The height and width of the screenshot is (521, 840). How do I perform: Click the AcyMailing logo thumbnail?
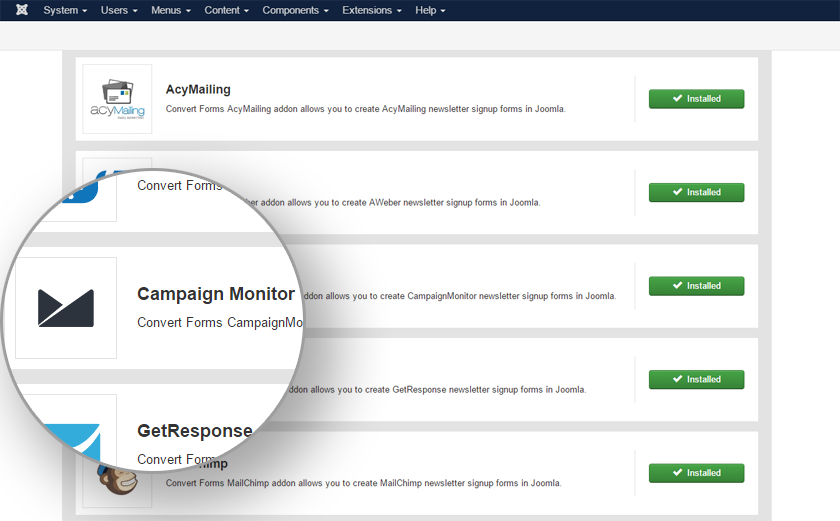(x=117, y=99)
